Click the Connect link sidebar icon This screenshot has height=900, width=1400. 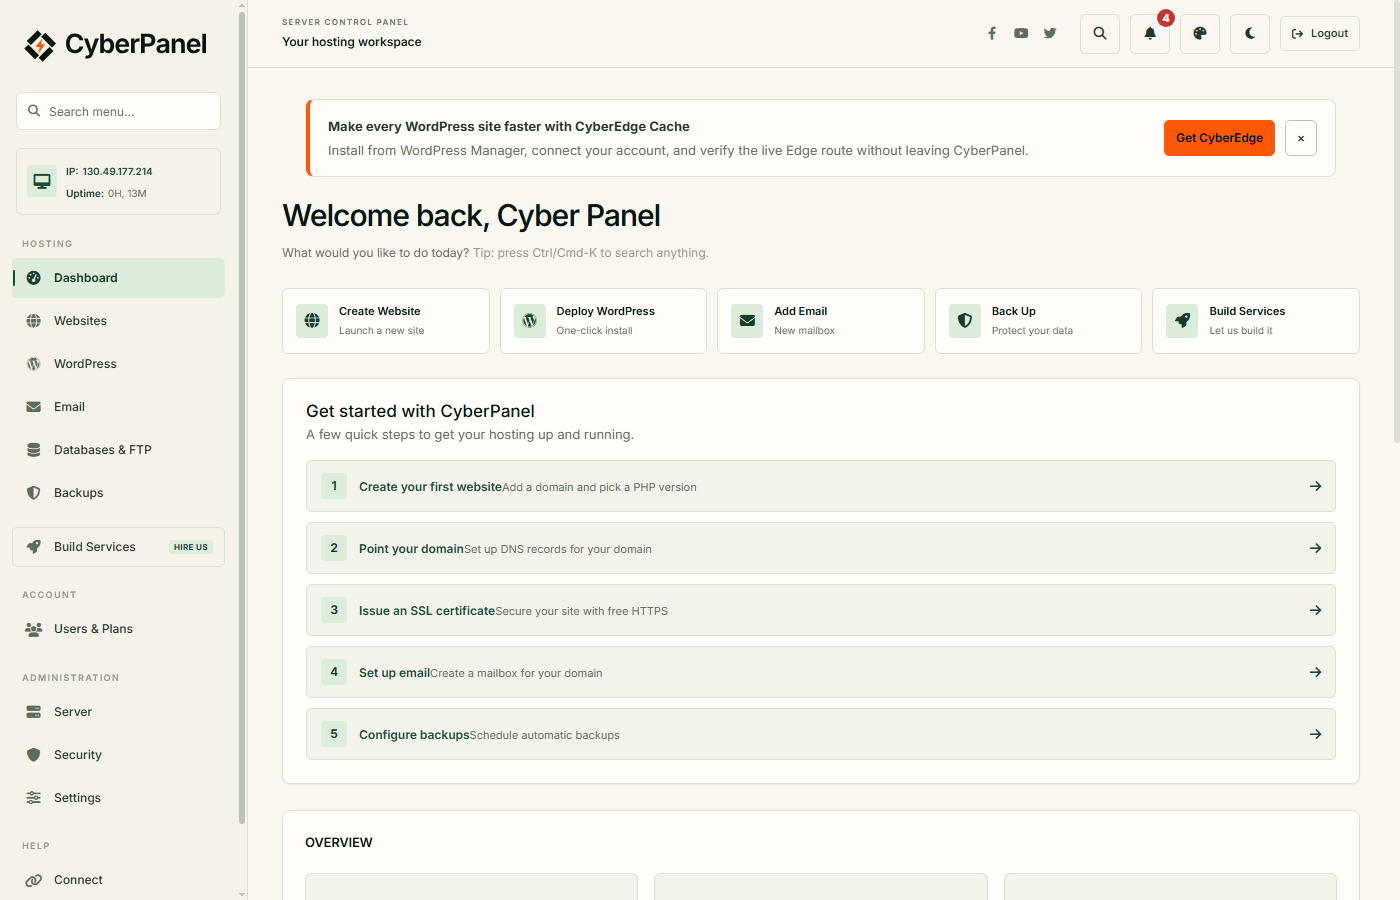tap(34, 880)
